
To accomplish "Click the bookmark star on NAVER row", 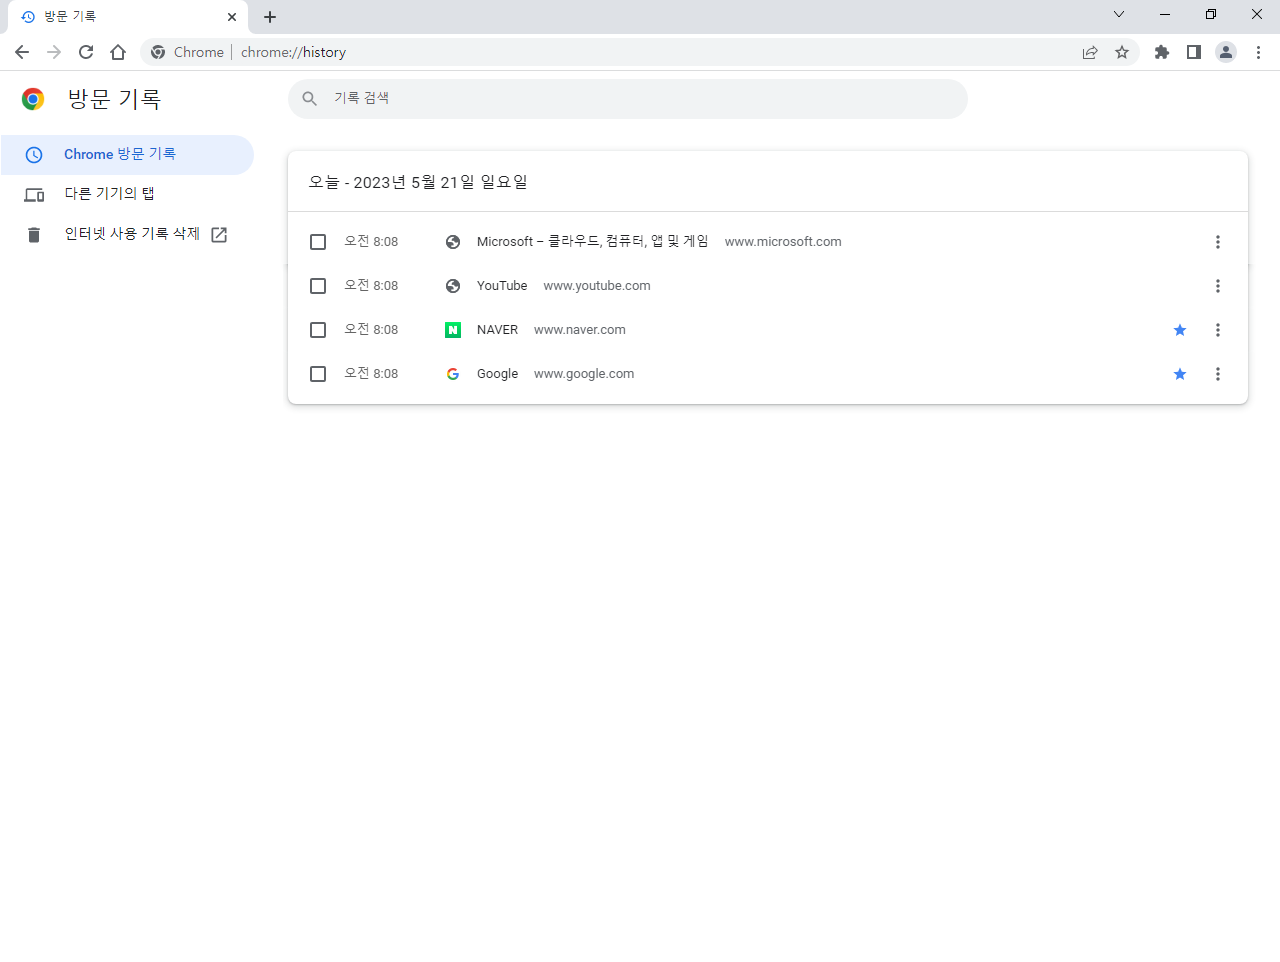I will pyautogui.click(x=1180, y=330).
